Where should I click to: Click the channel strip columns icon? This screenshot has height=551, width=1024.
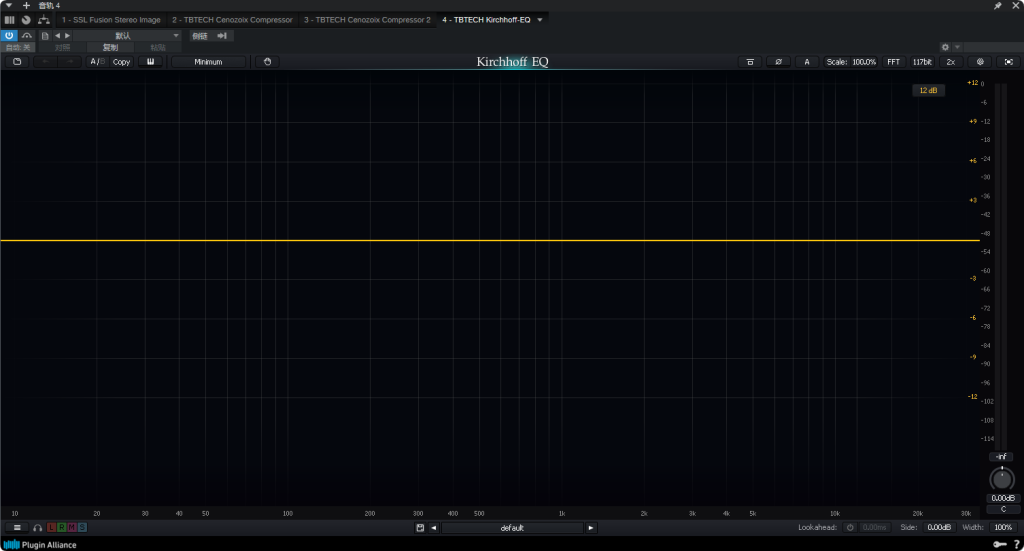9,20
